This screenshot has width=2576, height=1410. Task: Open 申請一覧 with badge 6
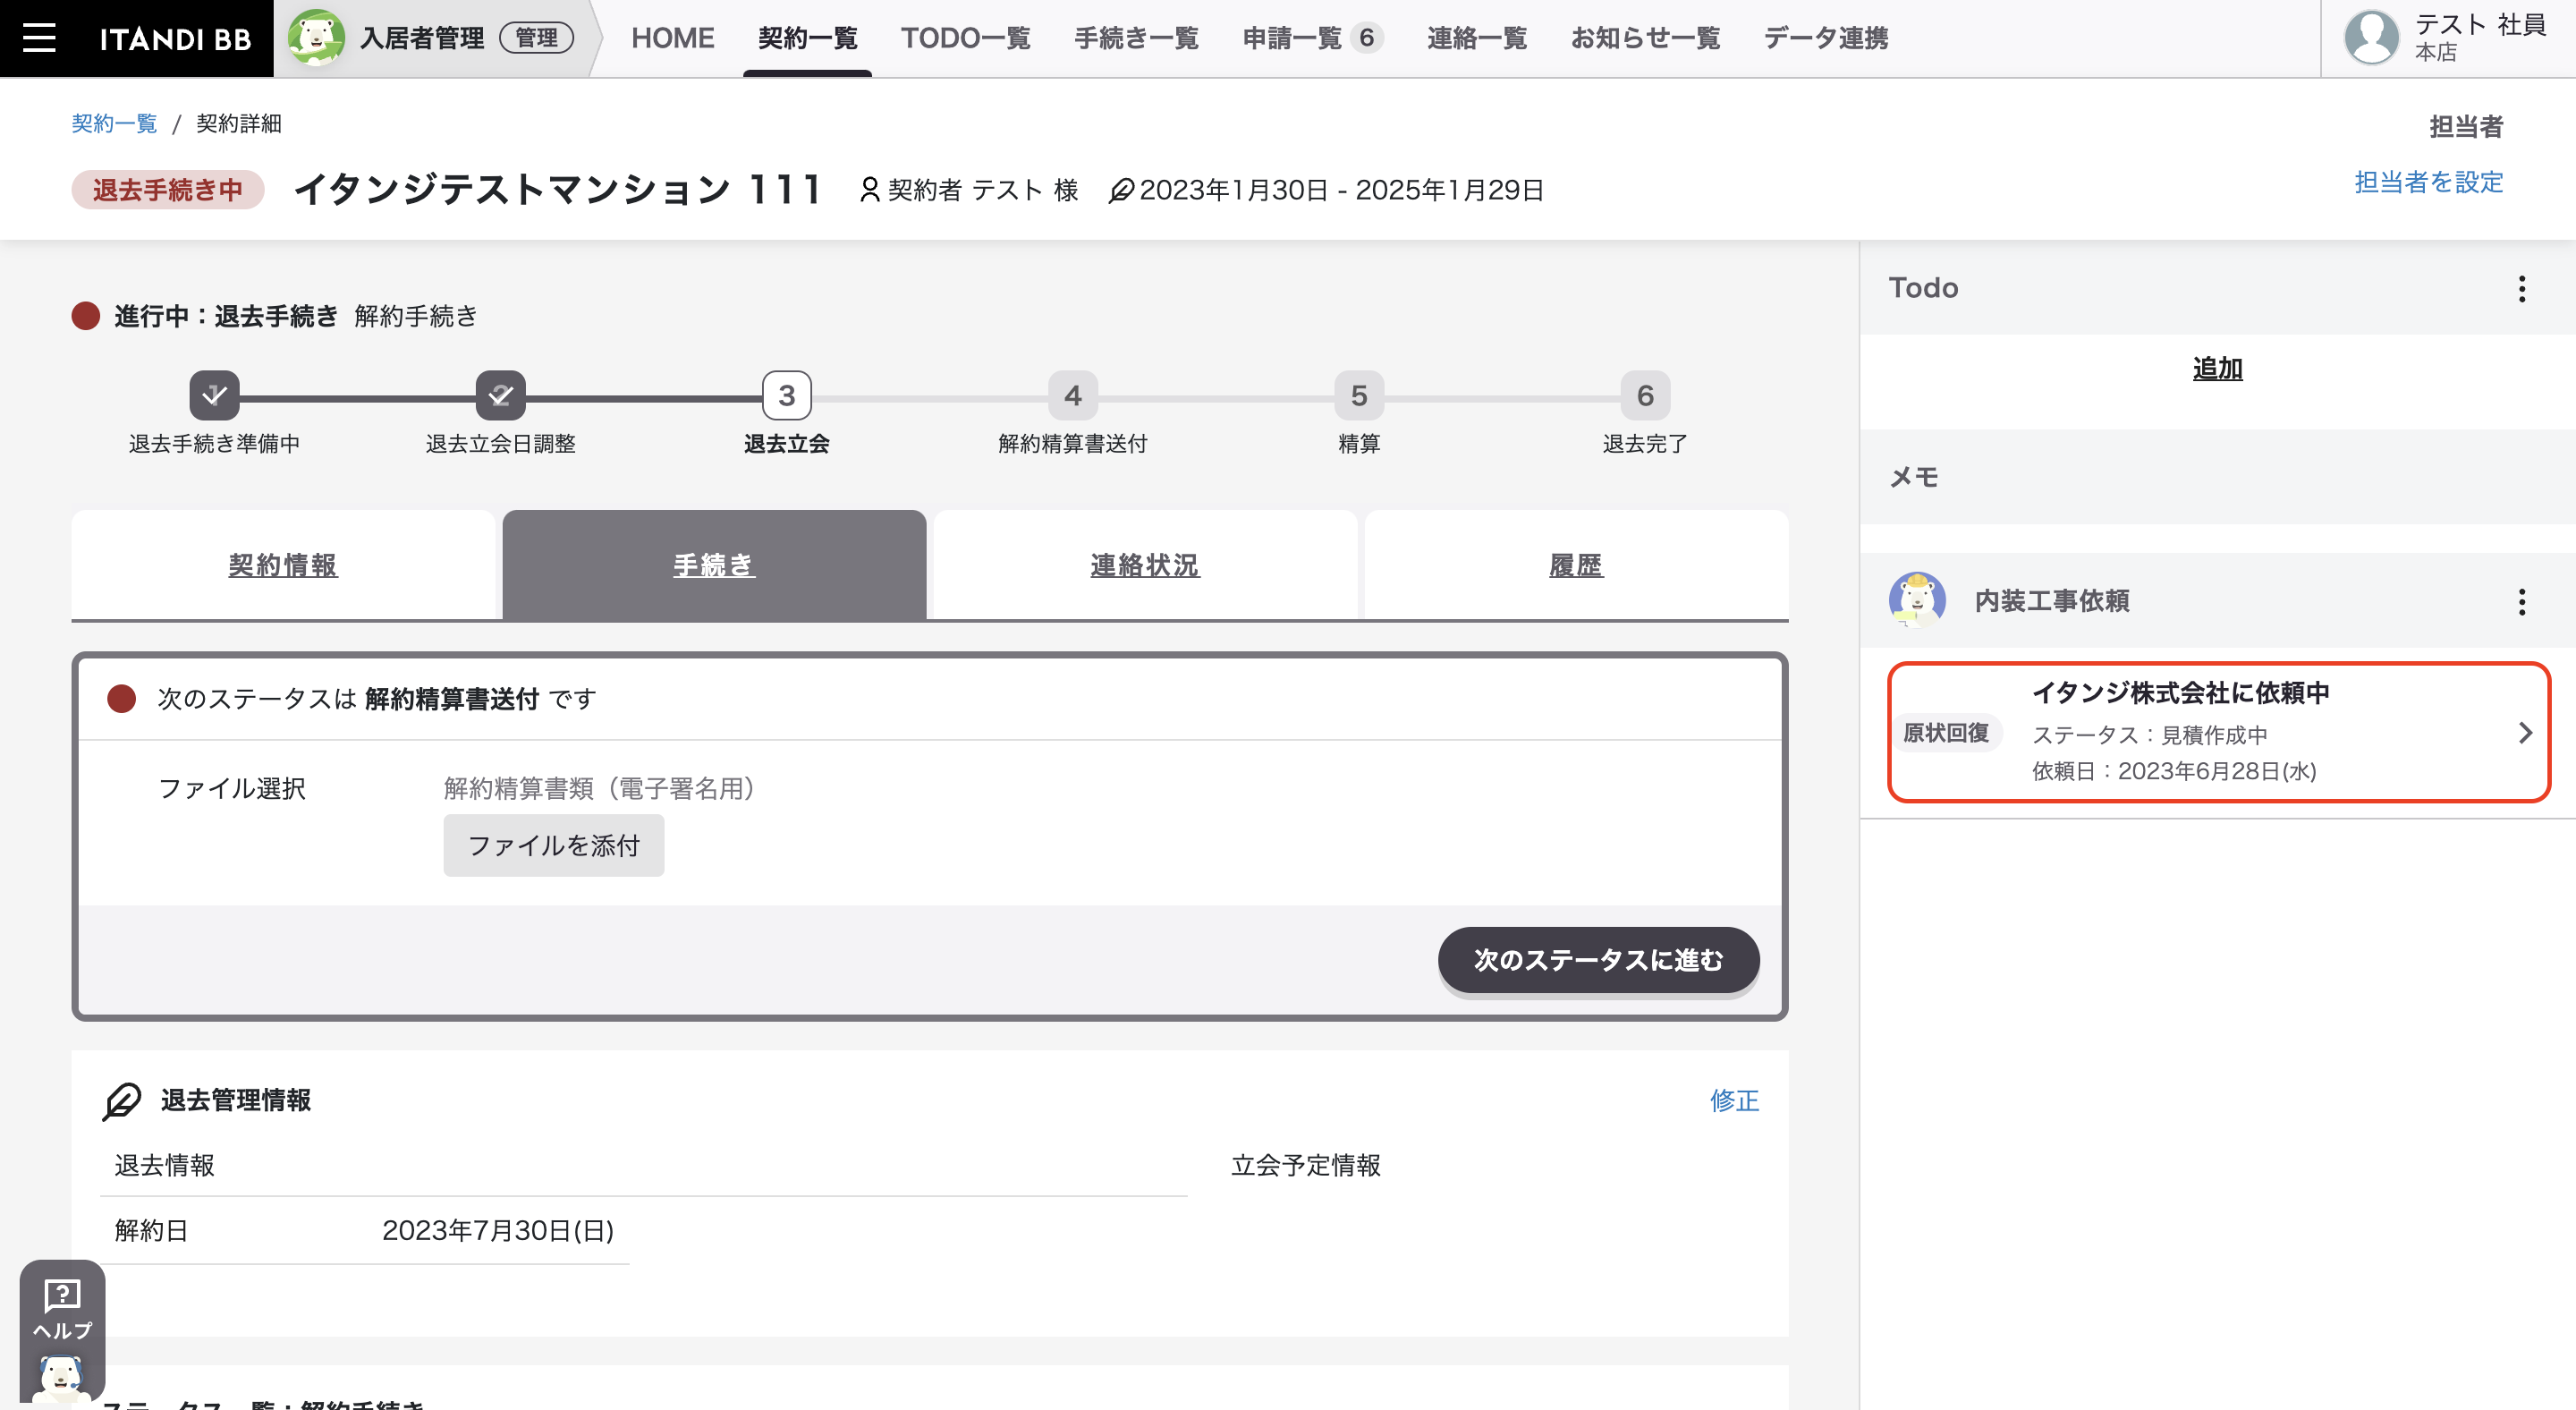pyautogui.click(x=1312, y=38)
